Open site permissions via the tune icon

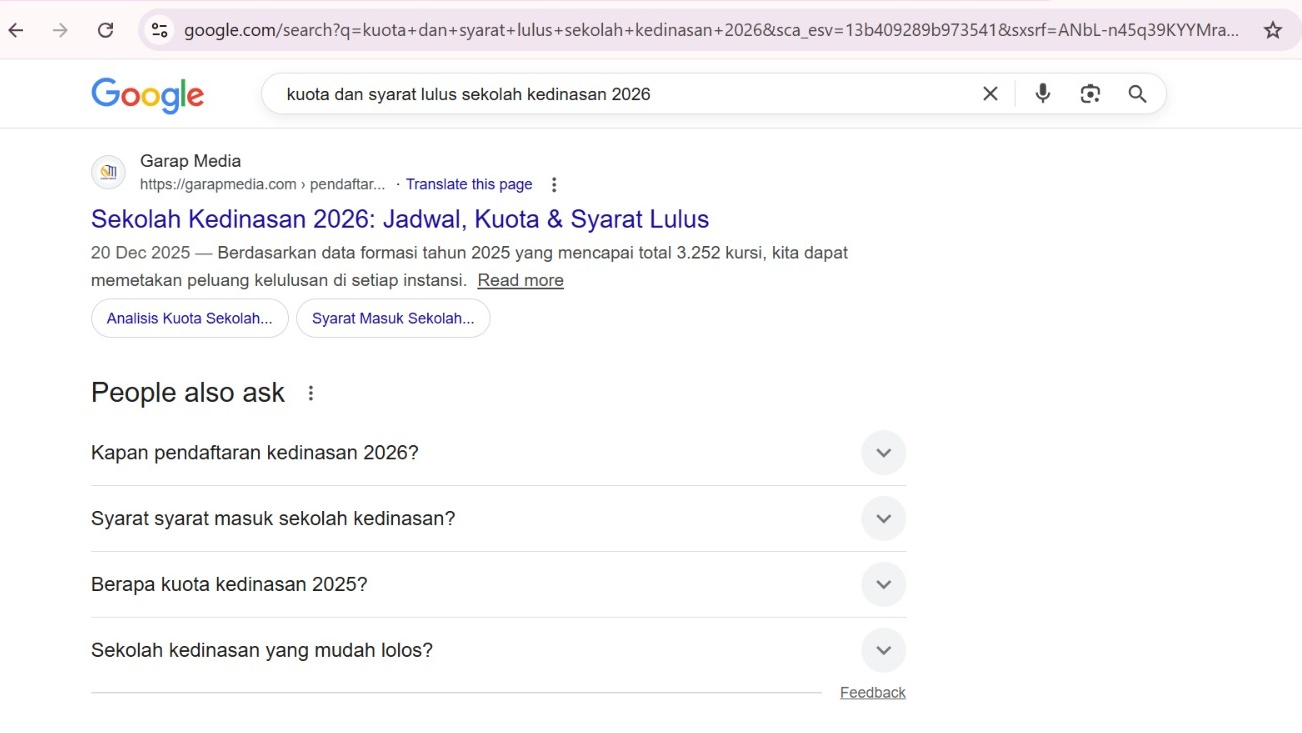pyautogui.click(x=160, y=30)
